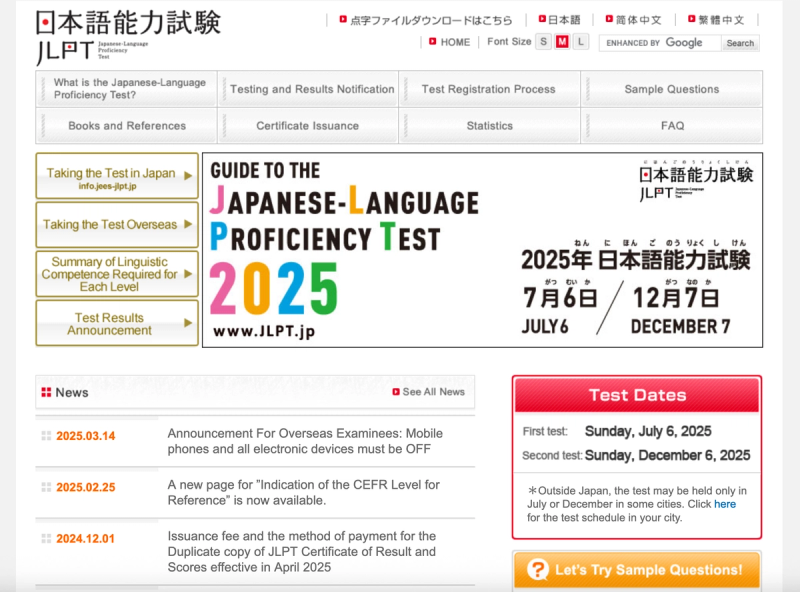Click the question mark icon on orange button
Image resolution: width=800 pixels, height=592 pixels.
pyautogui.click(x=538, y=570)
